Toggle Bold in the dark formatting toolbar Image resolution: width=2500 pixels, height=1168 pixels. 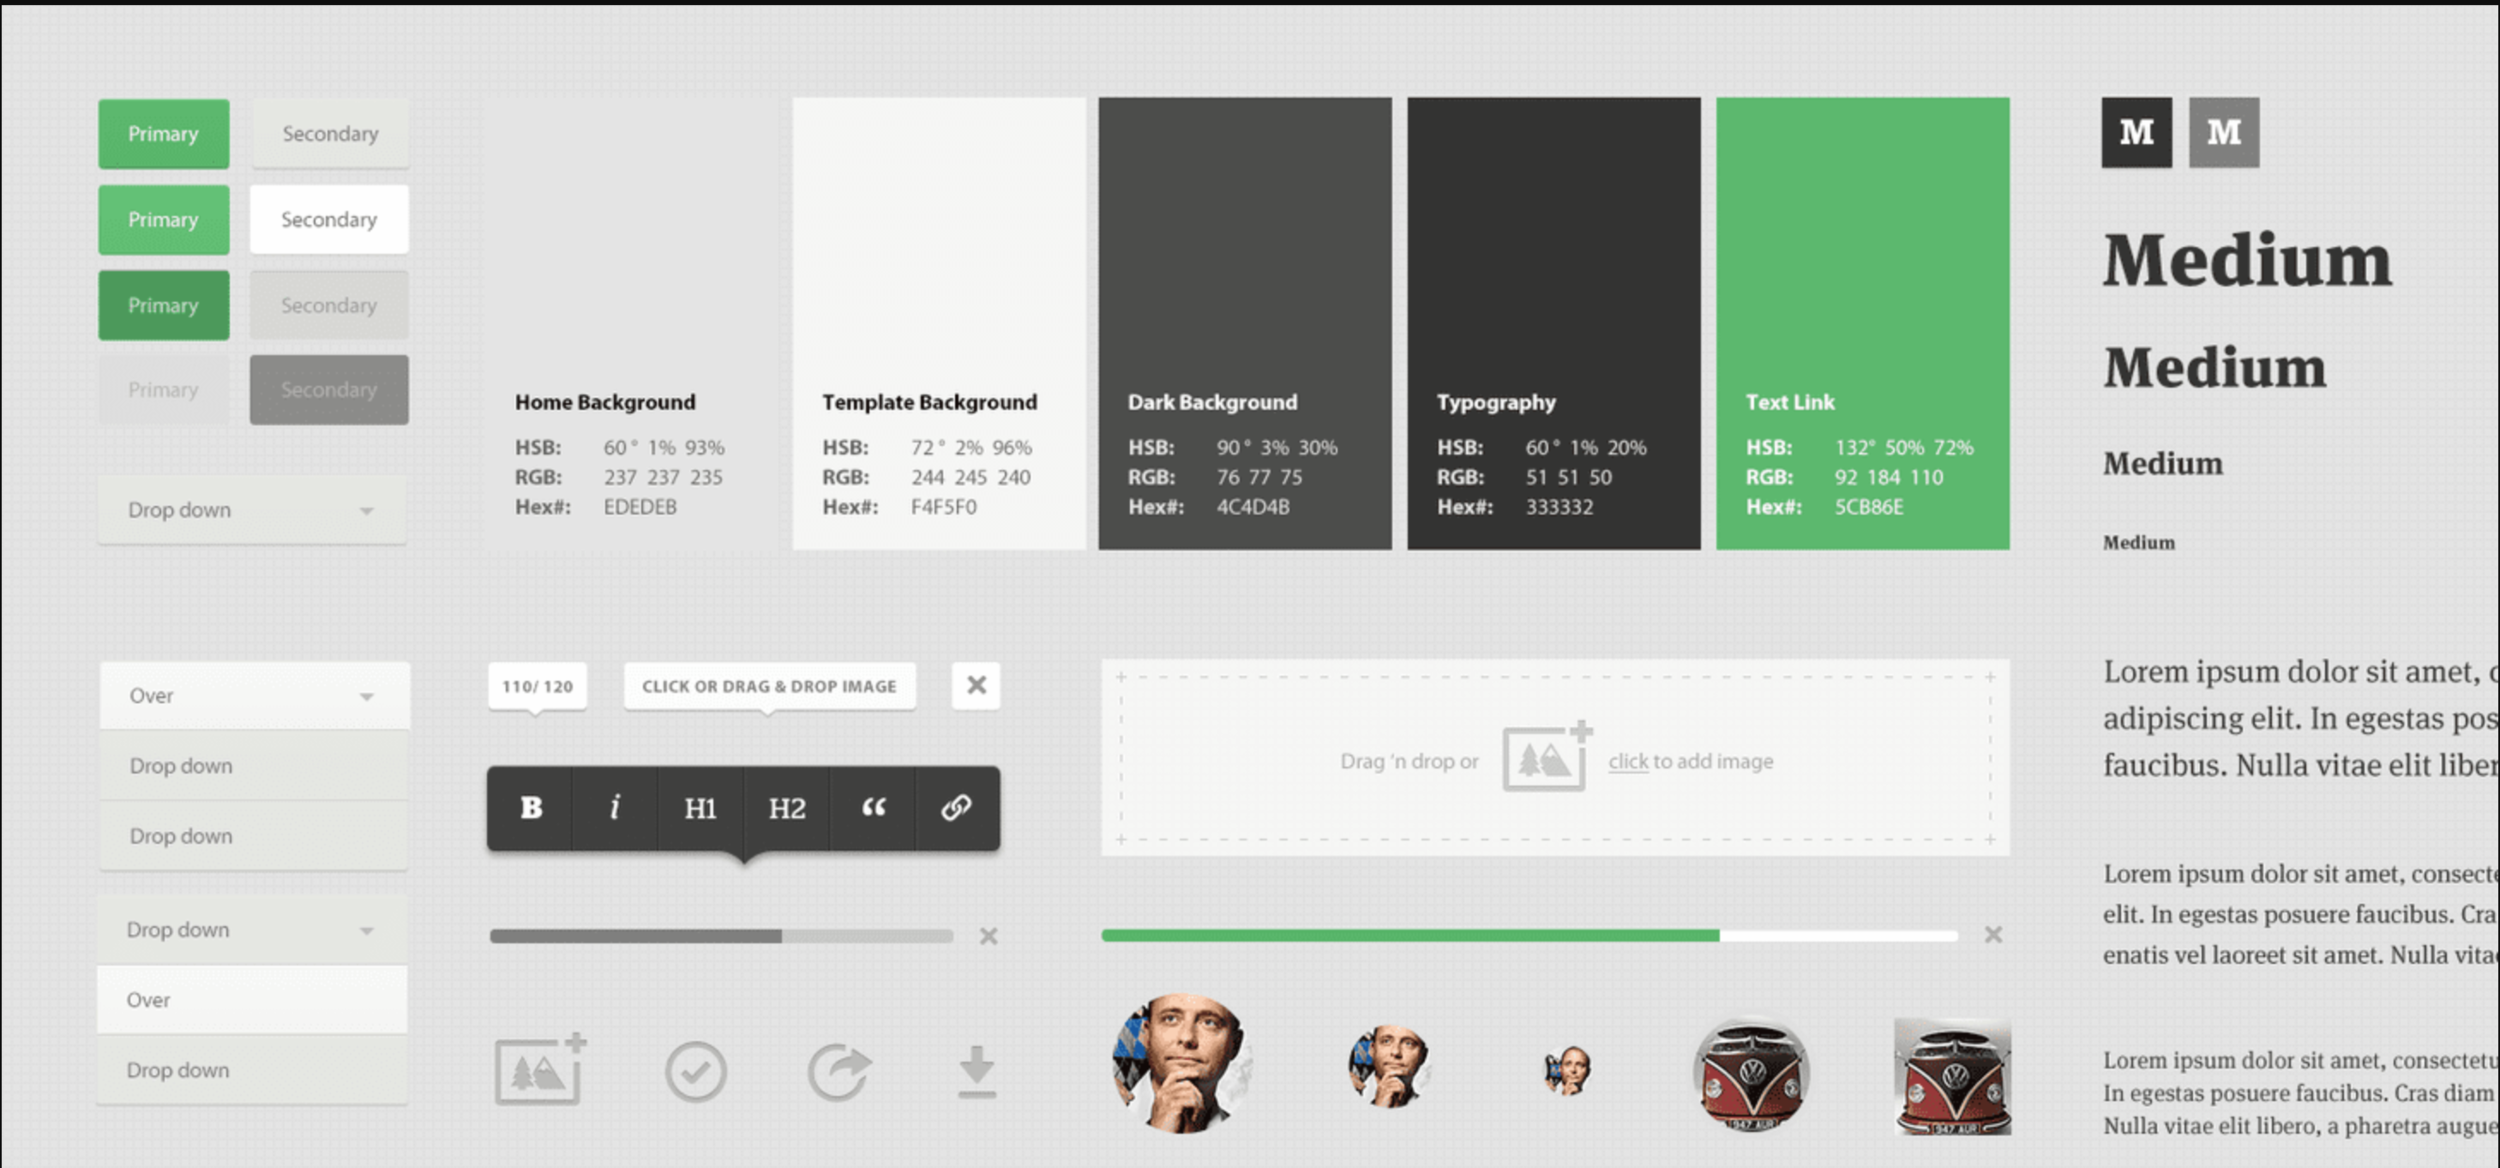[x=531, y=808]
